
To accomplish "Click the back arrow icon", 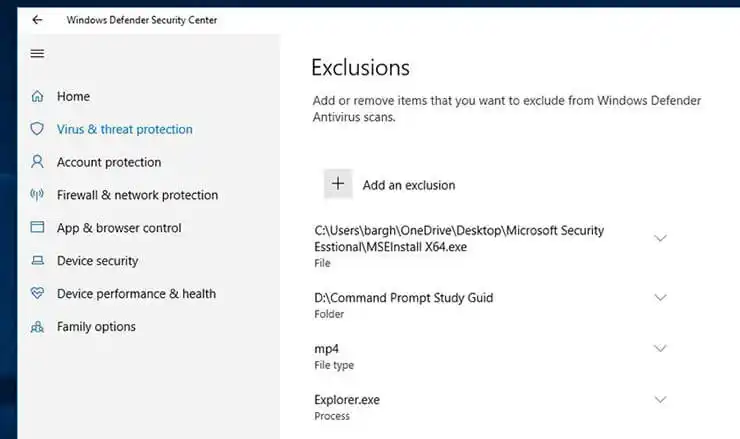I will (x=37, y=19).
